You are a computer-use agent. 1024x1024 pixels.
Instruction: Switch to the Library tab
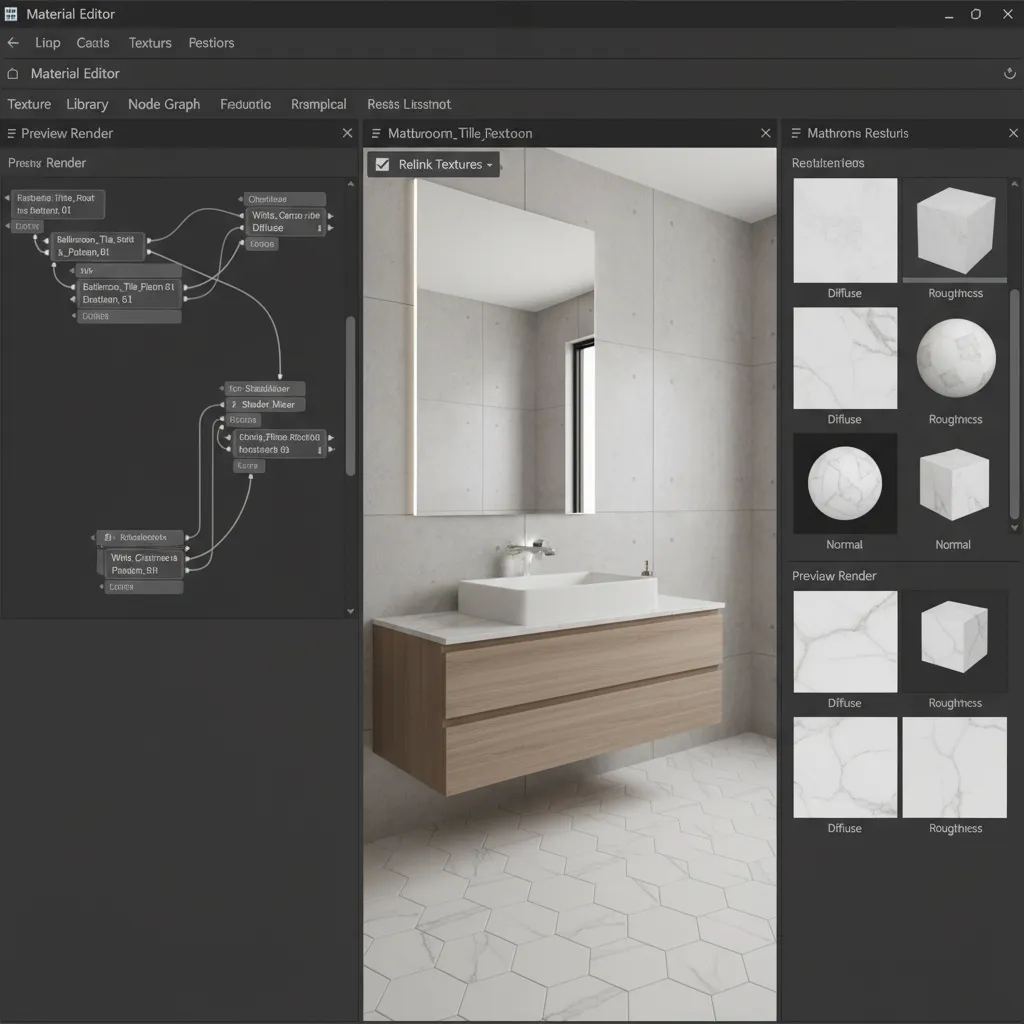point(87,104)
